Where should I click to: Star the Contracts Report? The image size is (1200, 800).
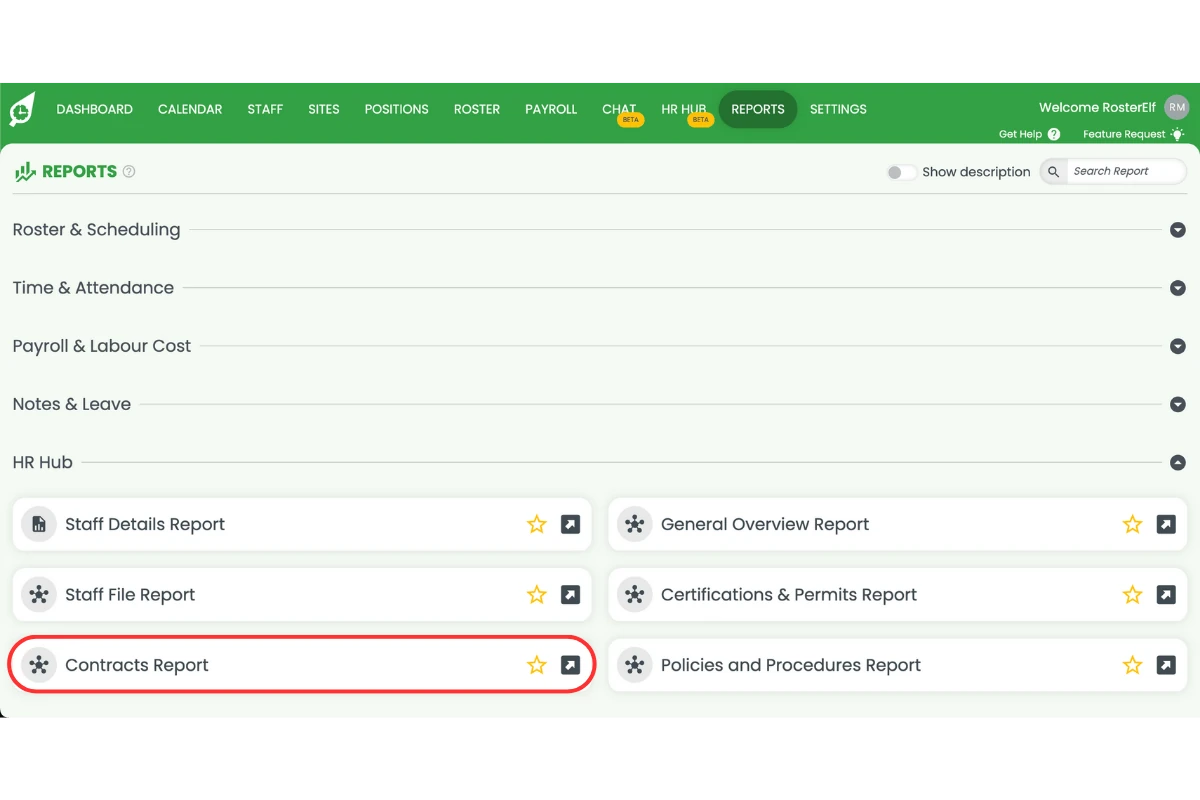(x=537, y=665)
